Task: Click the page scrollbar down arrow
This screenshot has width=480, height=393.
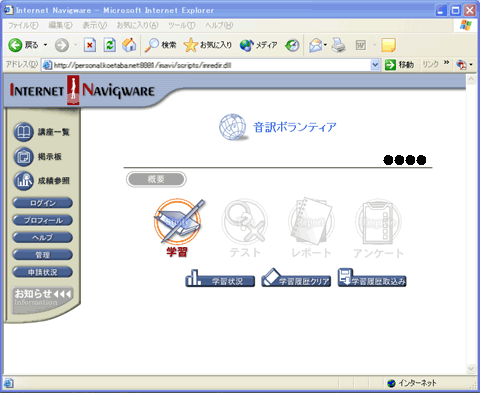Action: (471, 369)
